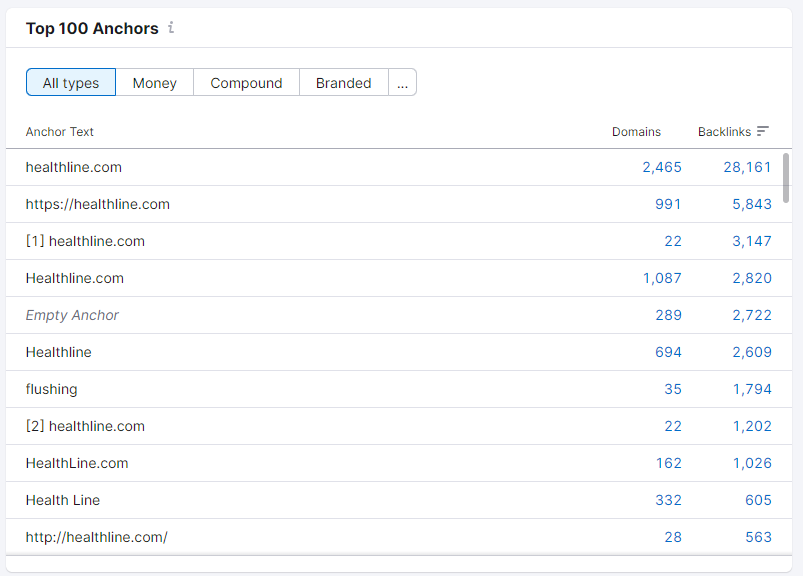View 5,843 backlinks for https://healthline.com
Screen dimensions: 803x576
coord(752,204)
